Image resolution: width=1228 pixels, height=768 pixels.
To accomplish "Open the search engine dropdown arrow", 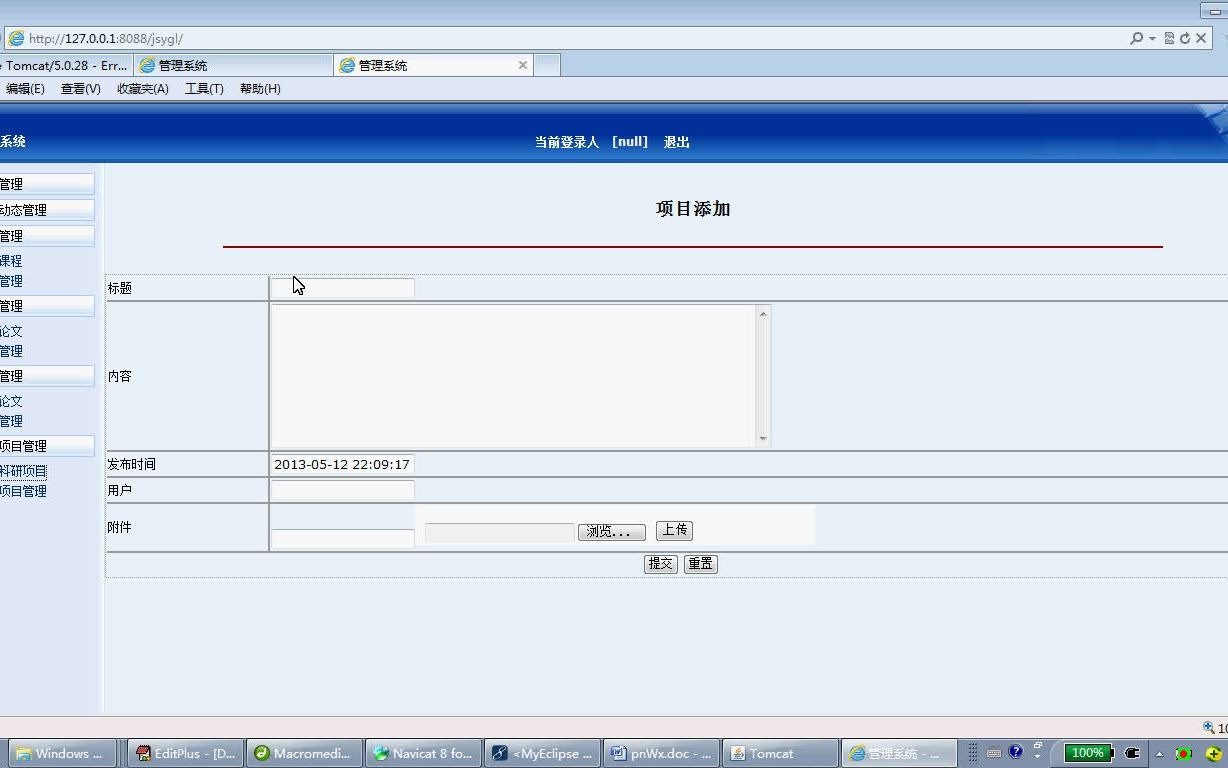I will coord(1153,38).
